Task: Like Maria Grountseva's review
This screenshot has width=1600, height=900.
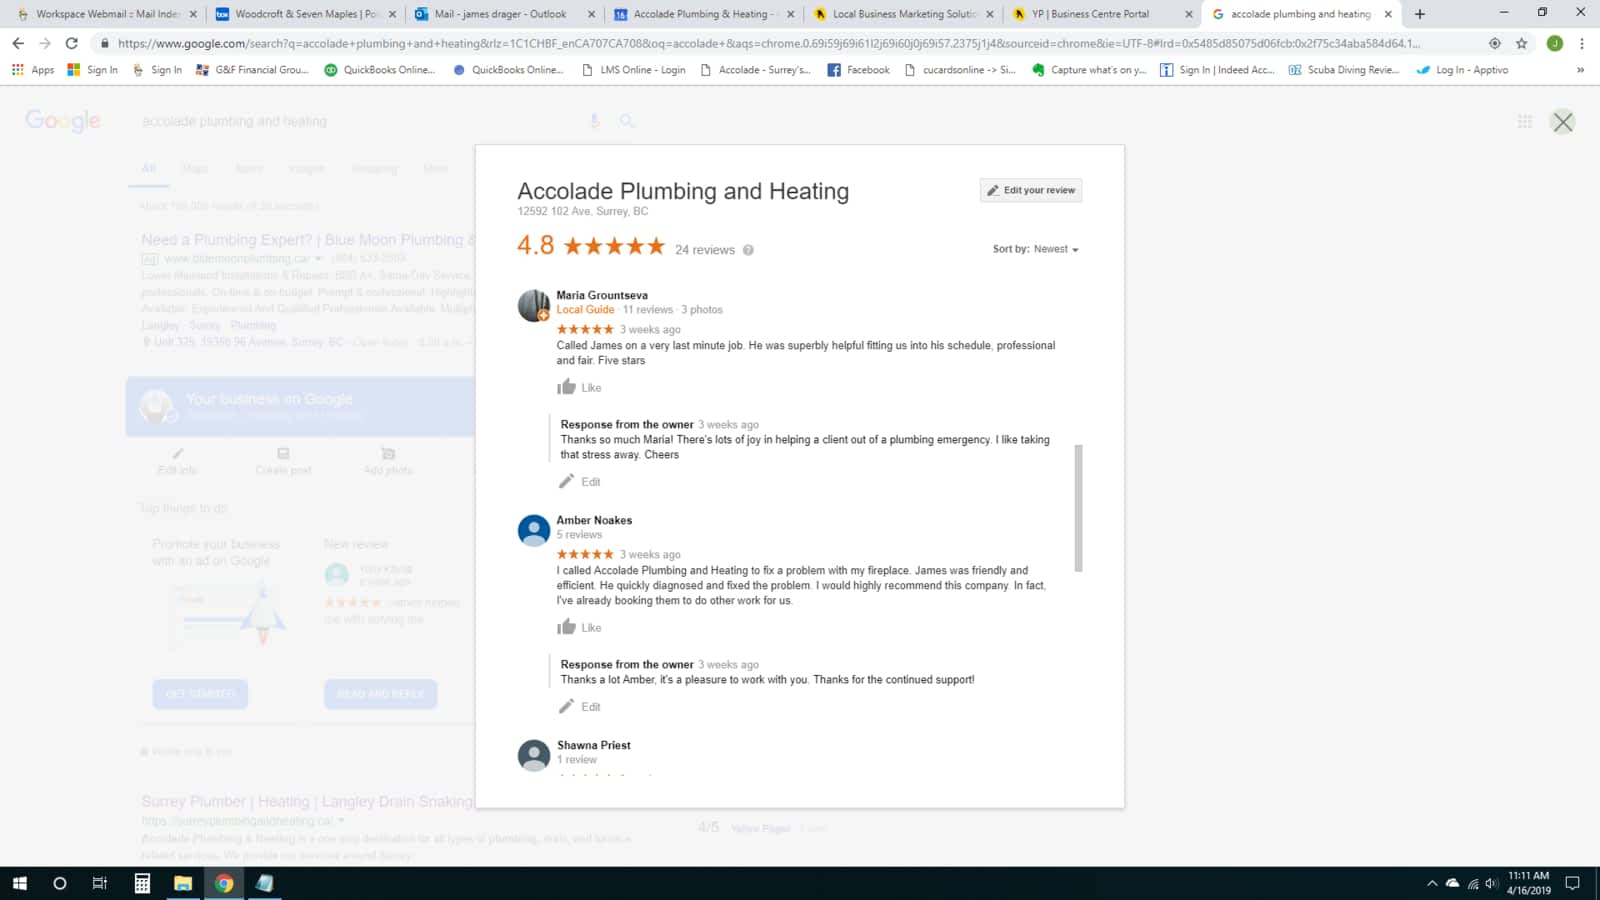Action: [580, 387]
